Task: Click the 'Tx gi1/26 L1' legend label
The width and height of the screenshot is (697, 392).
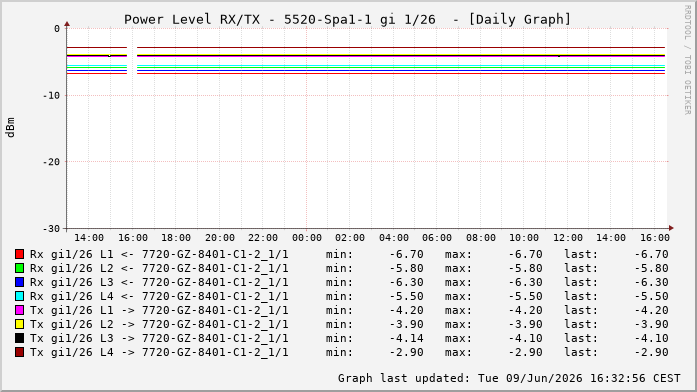Action: 72,310
